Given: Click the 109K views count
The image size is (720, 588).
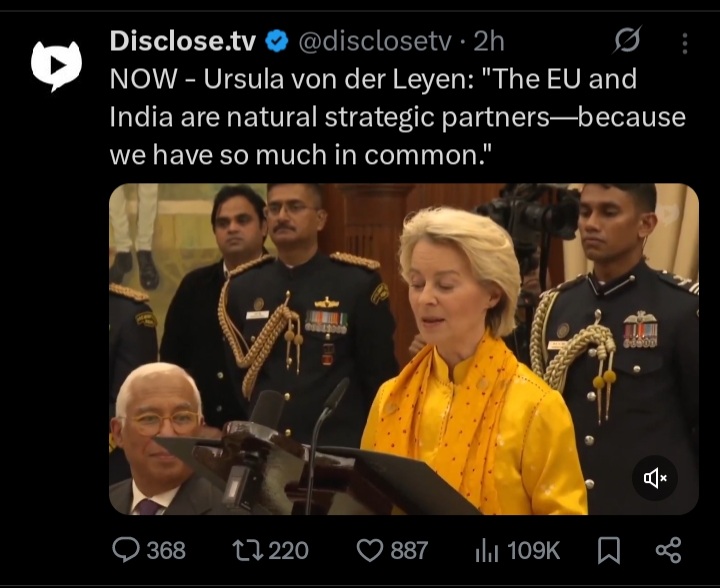Looking at the screenshot, I should click(534, 550).
